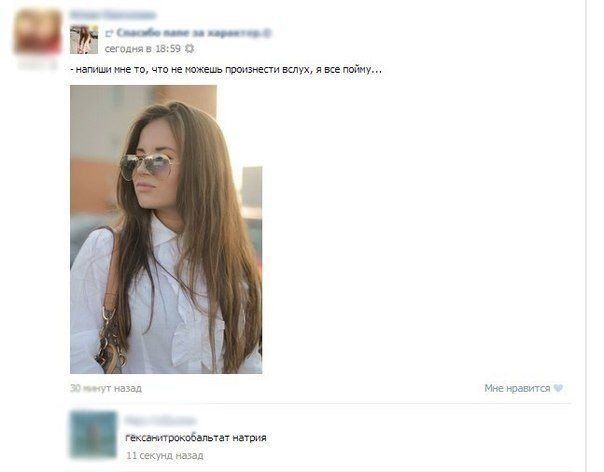604x472 pixels.
Task: Click the гексанитрокобальтат натрия comment text
Action: tap(196, 438)
